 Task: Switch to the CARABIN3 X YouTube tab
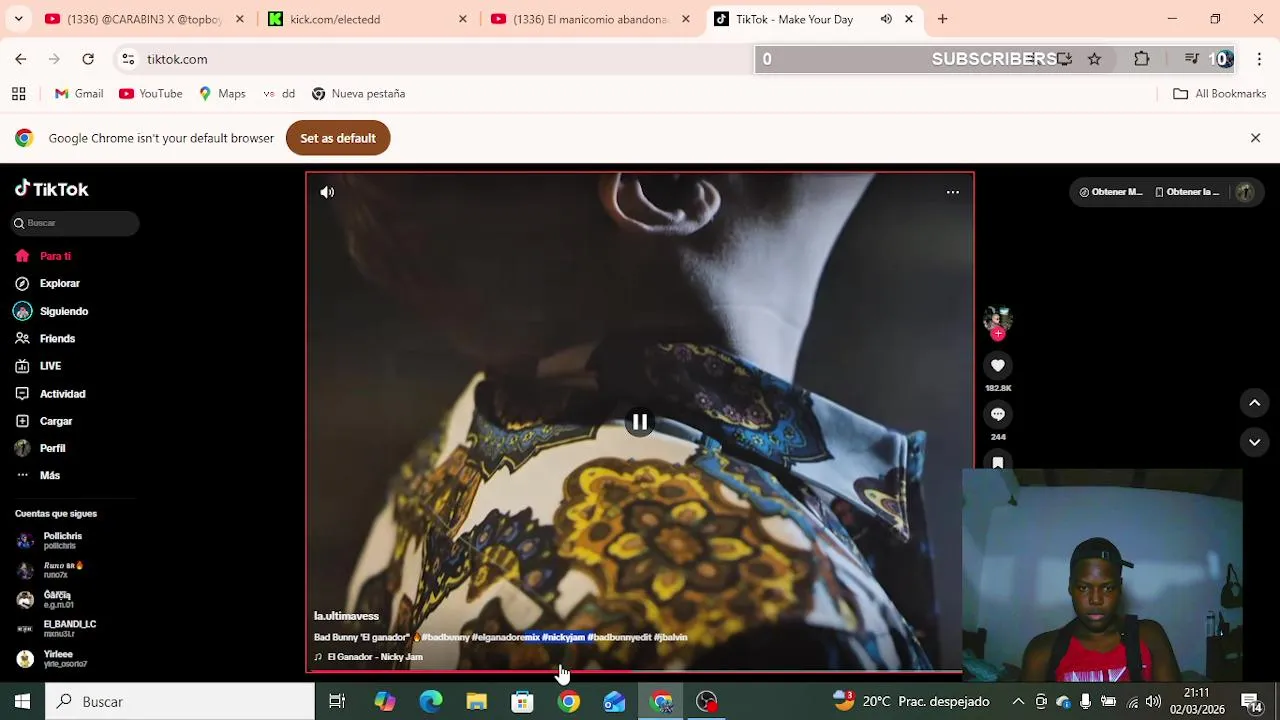pyautogui.click(x=145, y=19)
